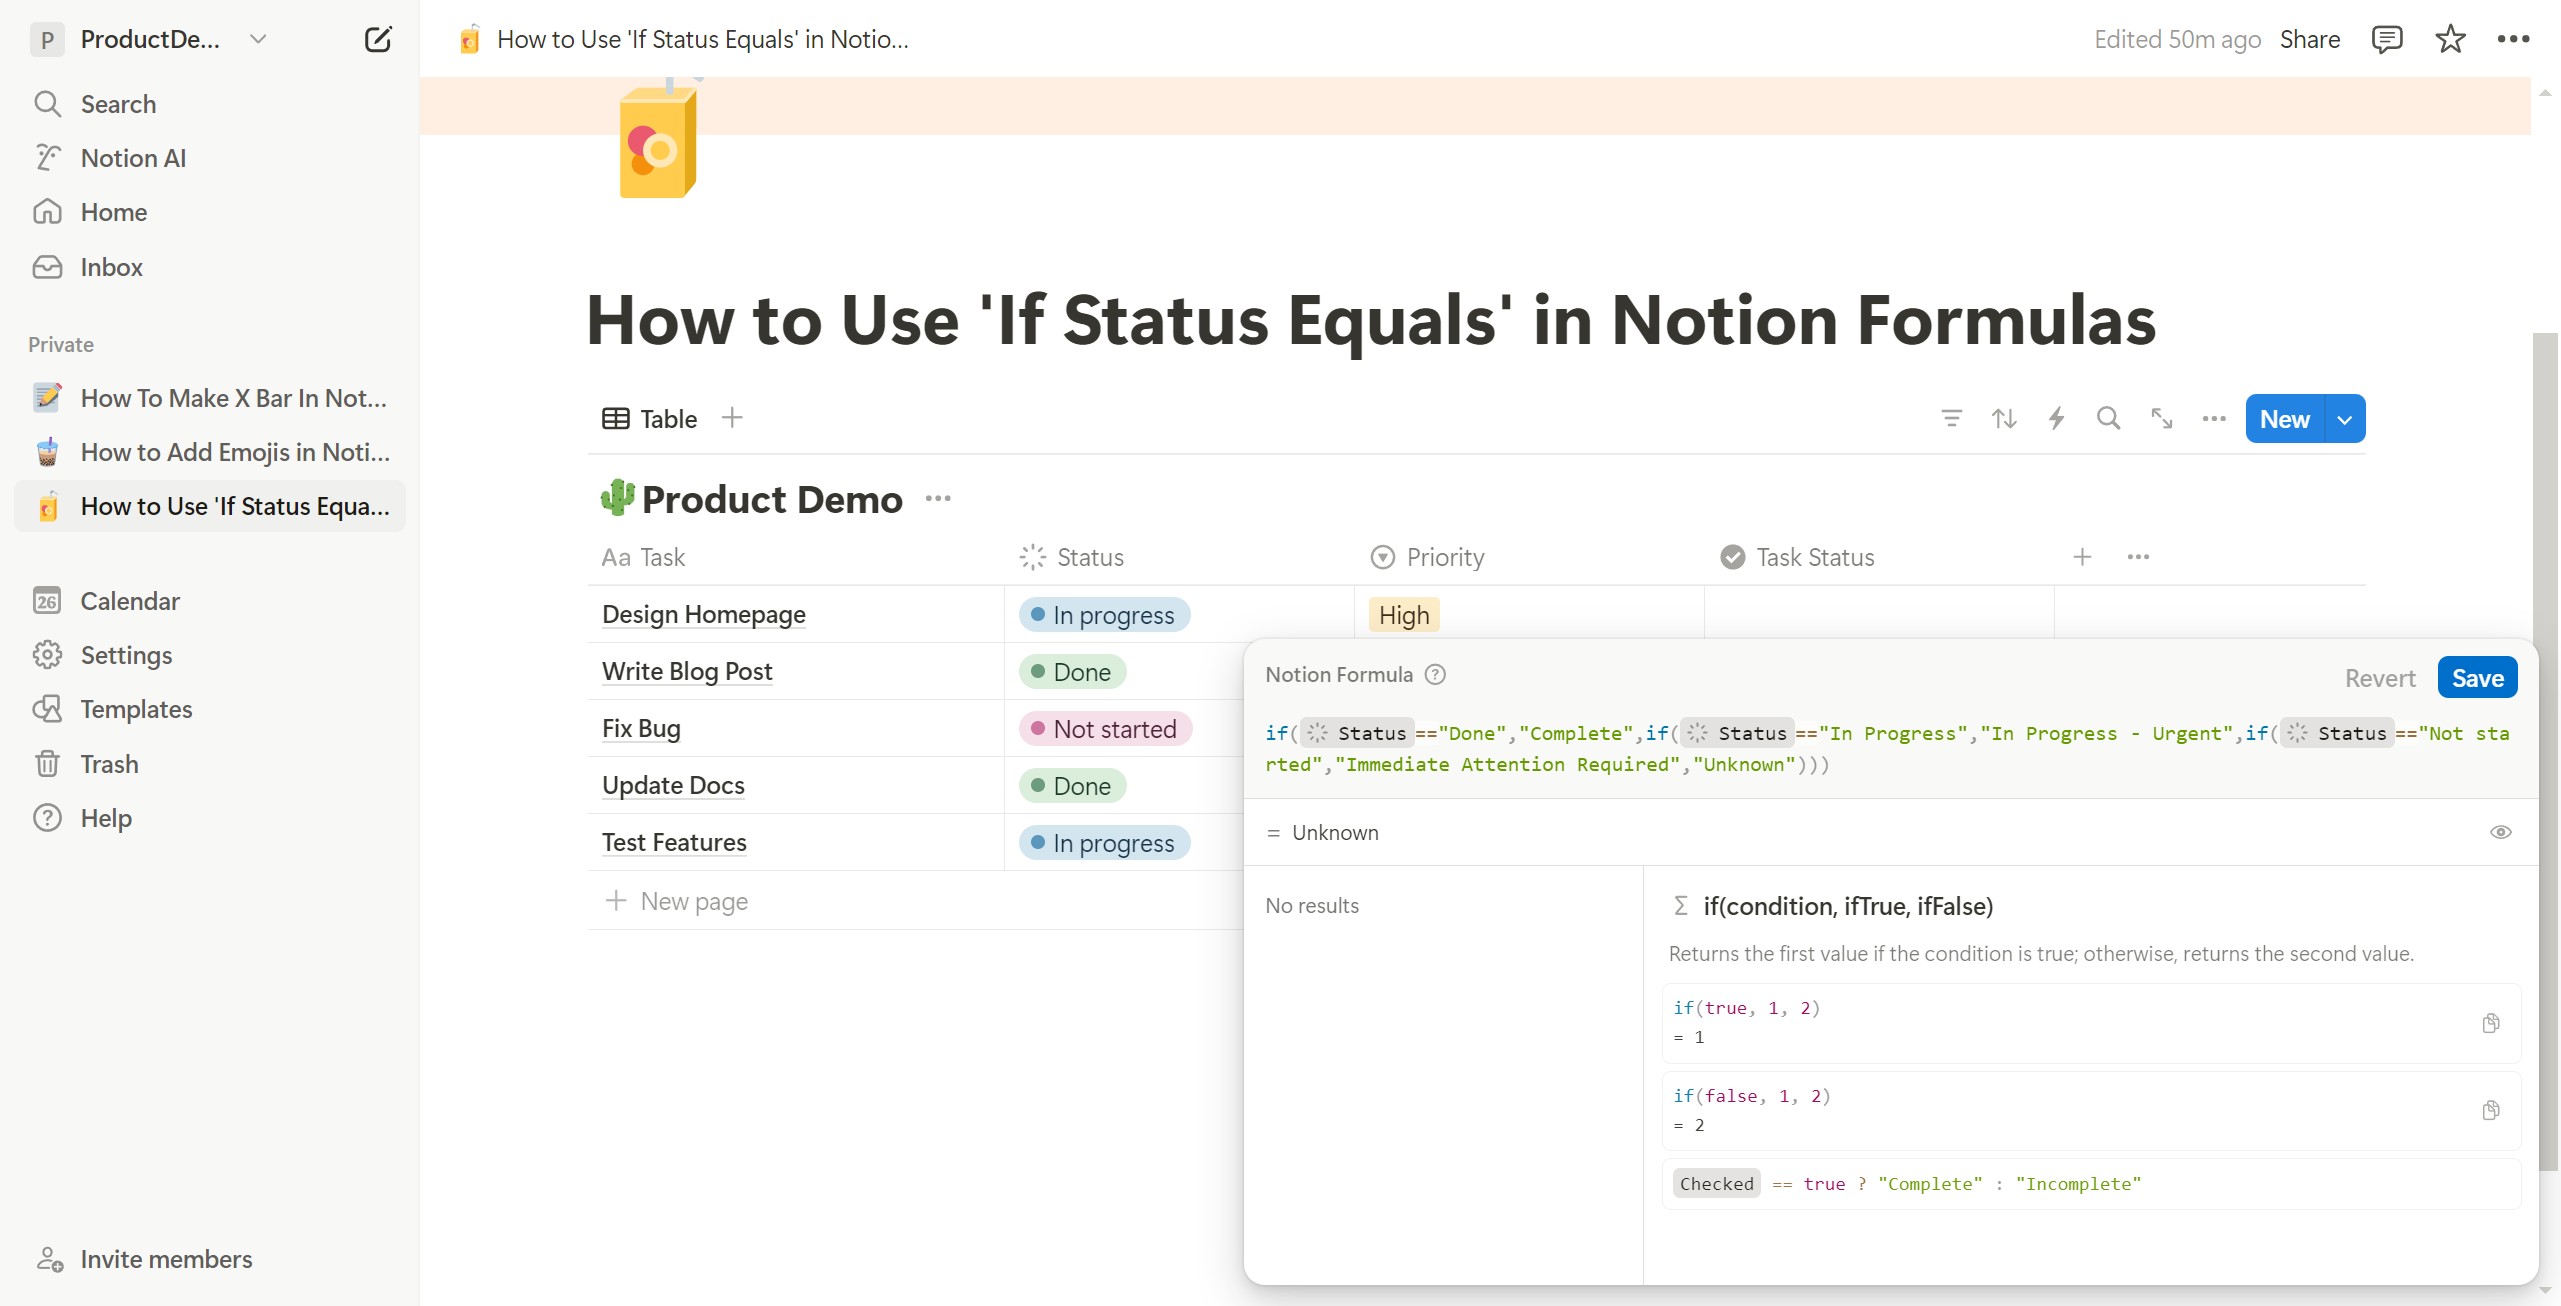Change High priority of Design Homepage
This screenshot has height=1306, width=2561.
coord(1404,615)
